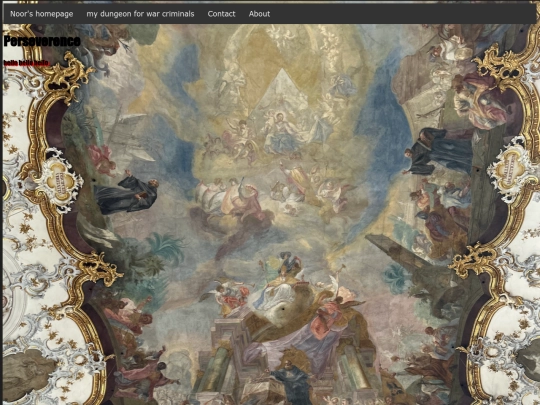Select the red text below the Perseverence heading
540x405 pixels.
click(27, 63)
